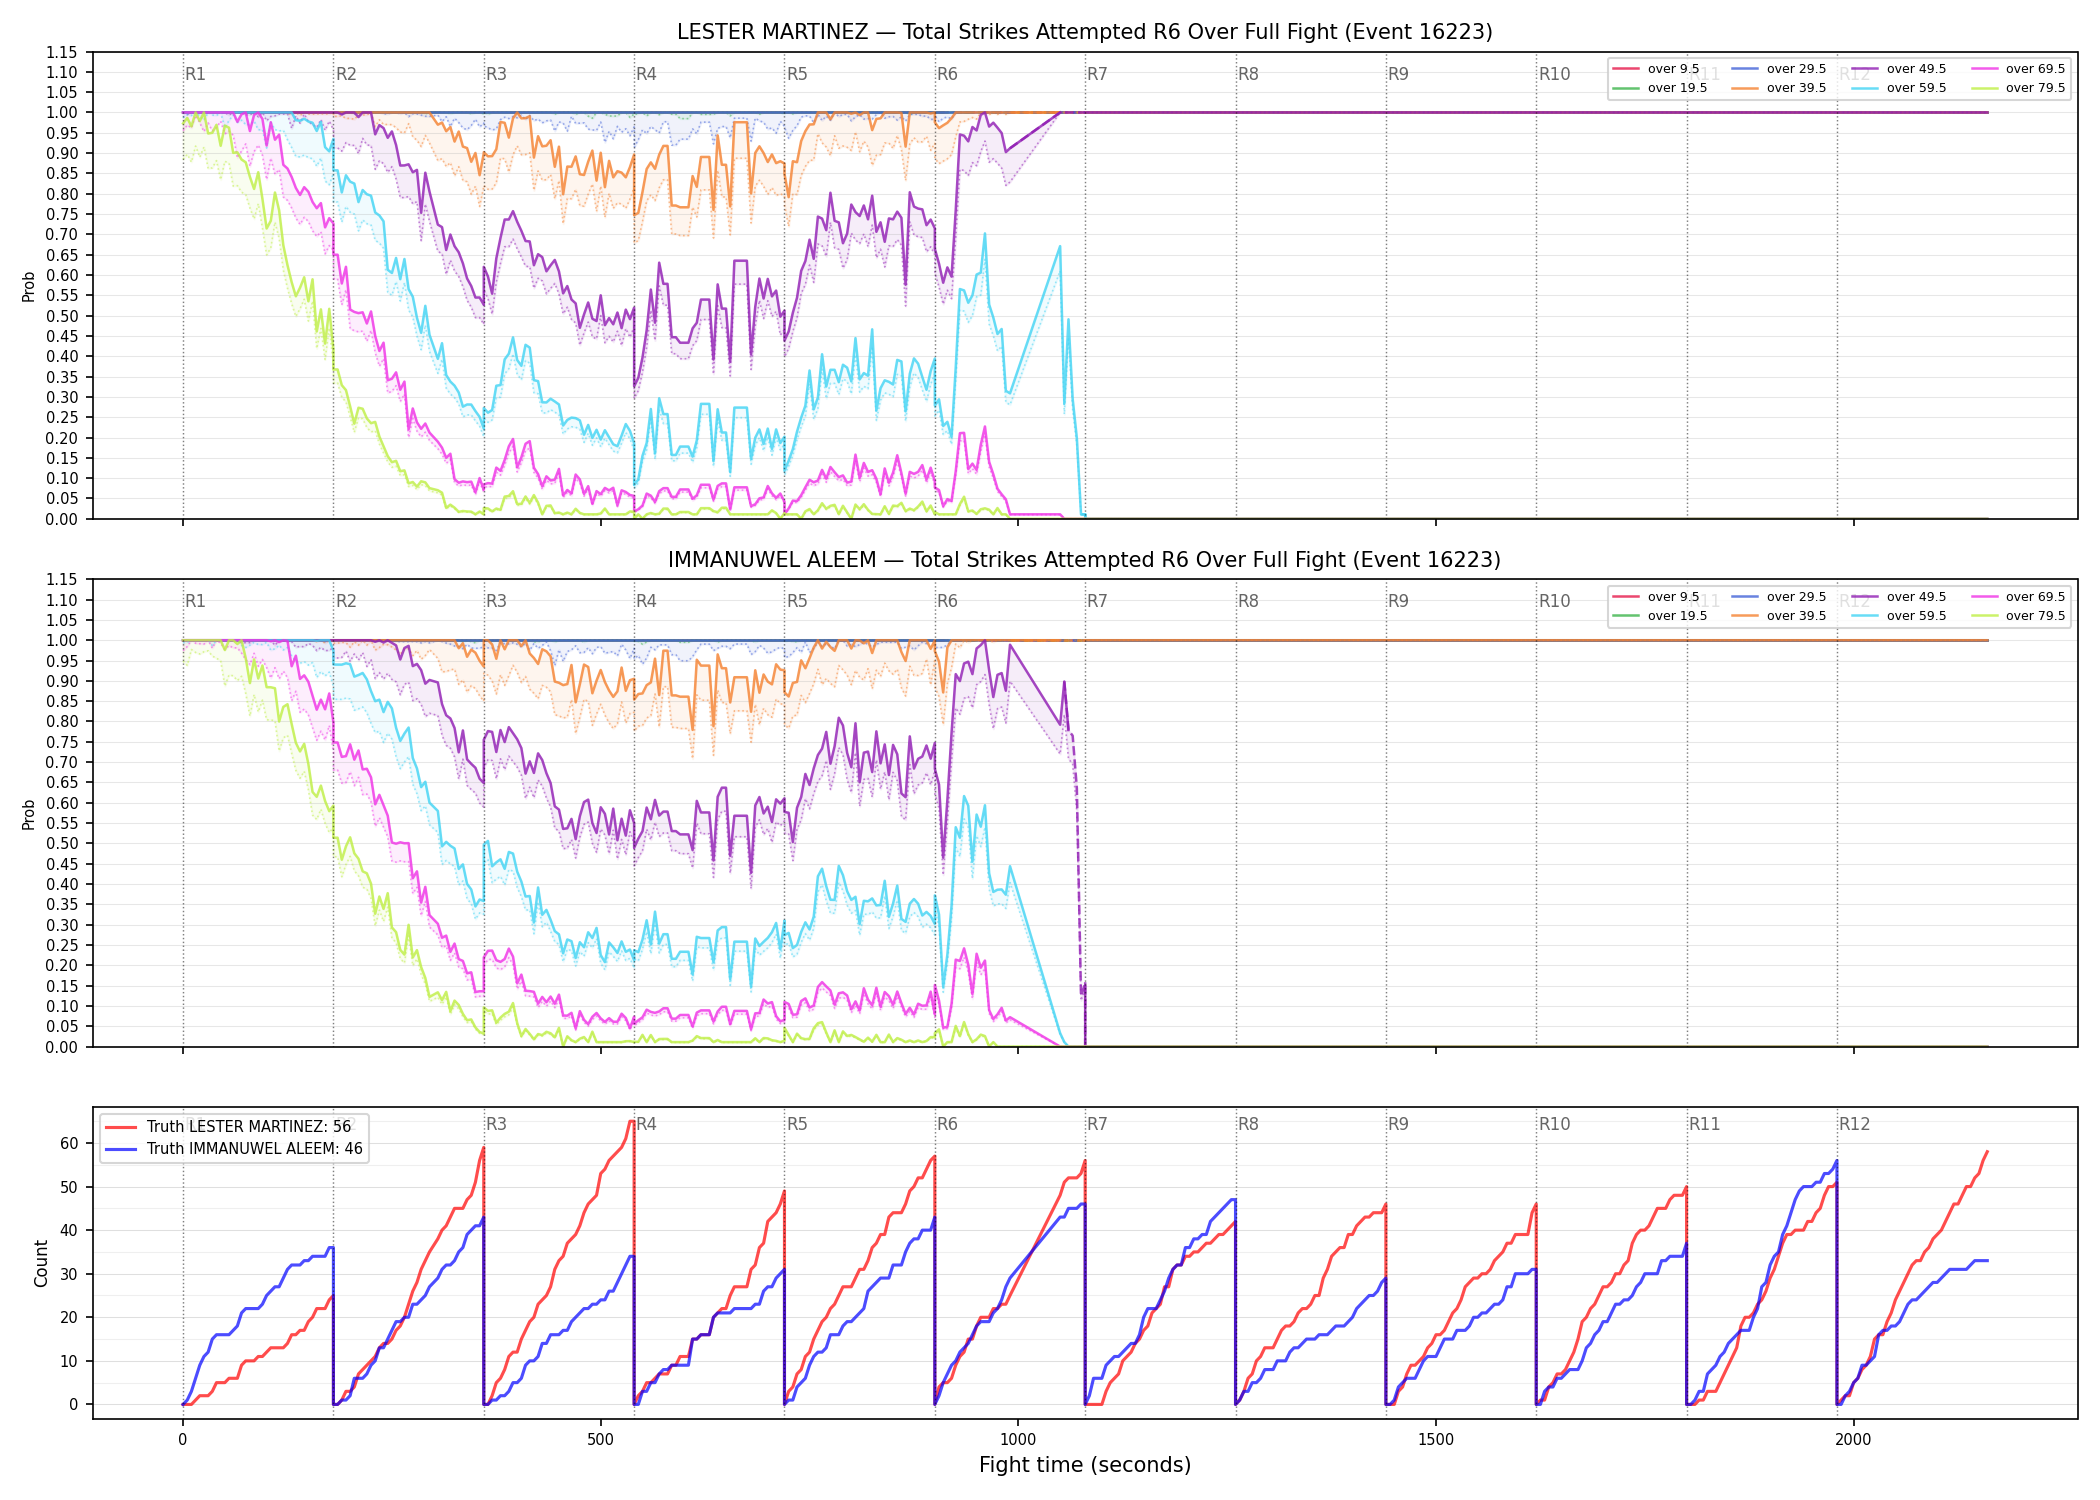The image size is (2100, 1500).
Task: Click R4 label in Lester Martinez chart
Action: (x=646, y=74)
